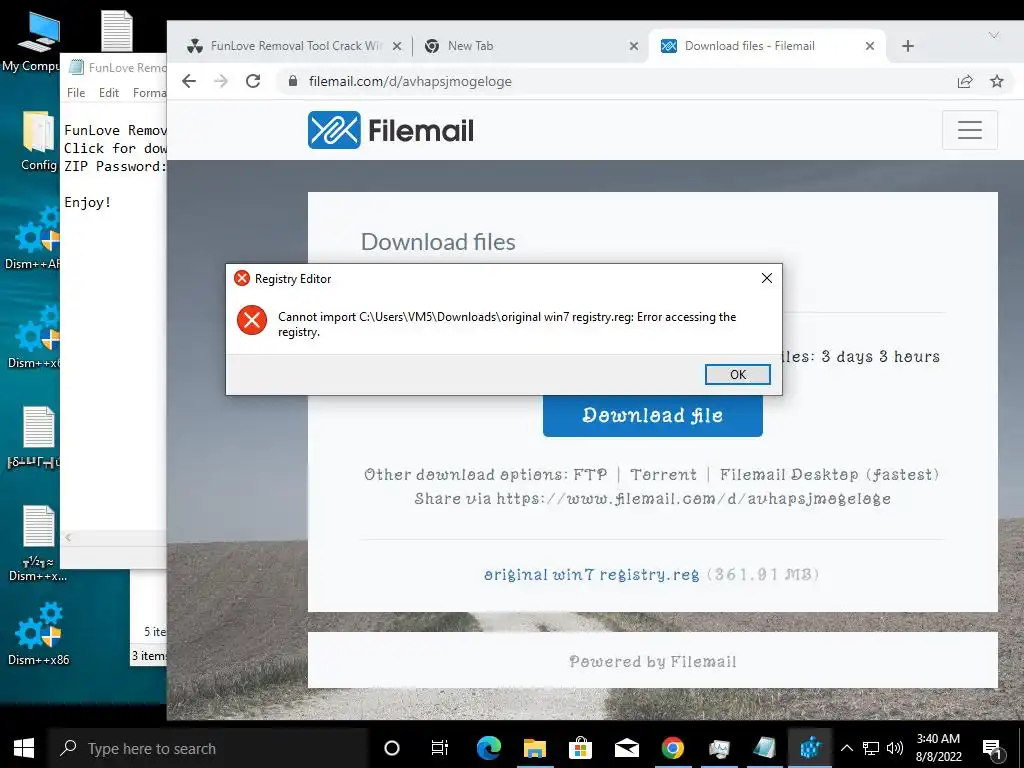Click the taskbar search box
This screenshot has width=1024, height=768.
pyautogui.click(x=208, y=748)
